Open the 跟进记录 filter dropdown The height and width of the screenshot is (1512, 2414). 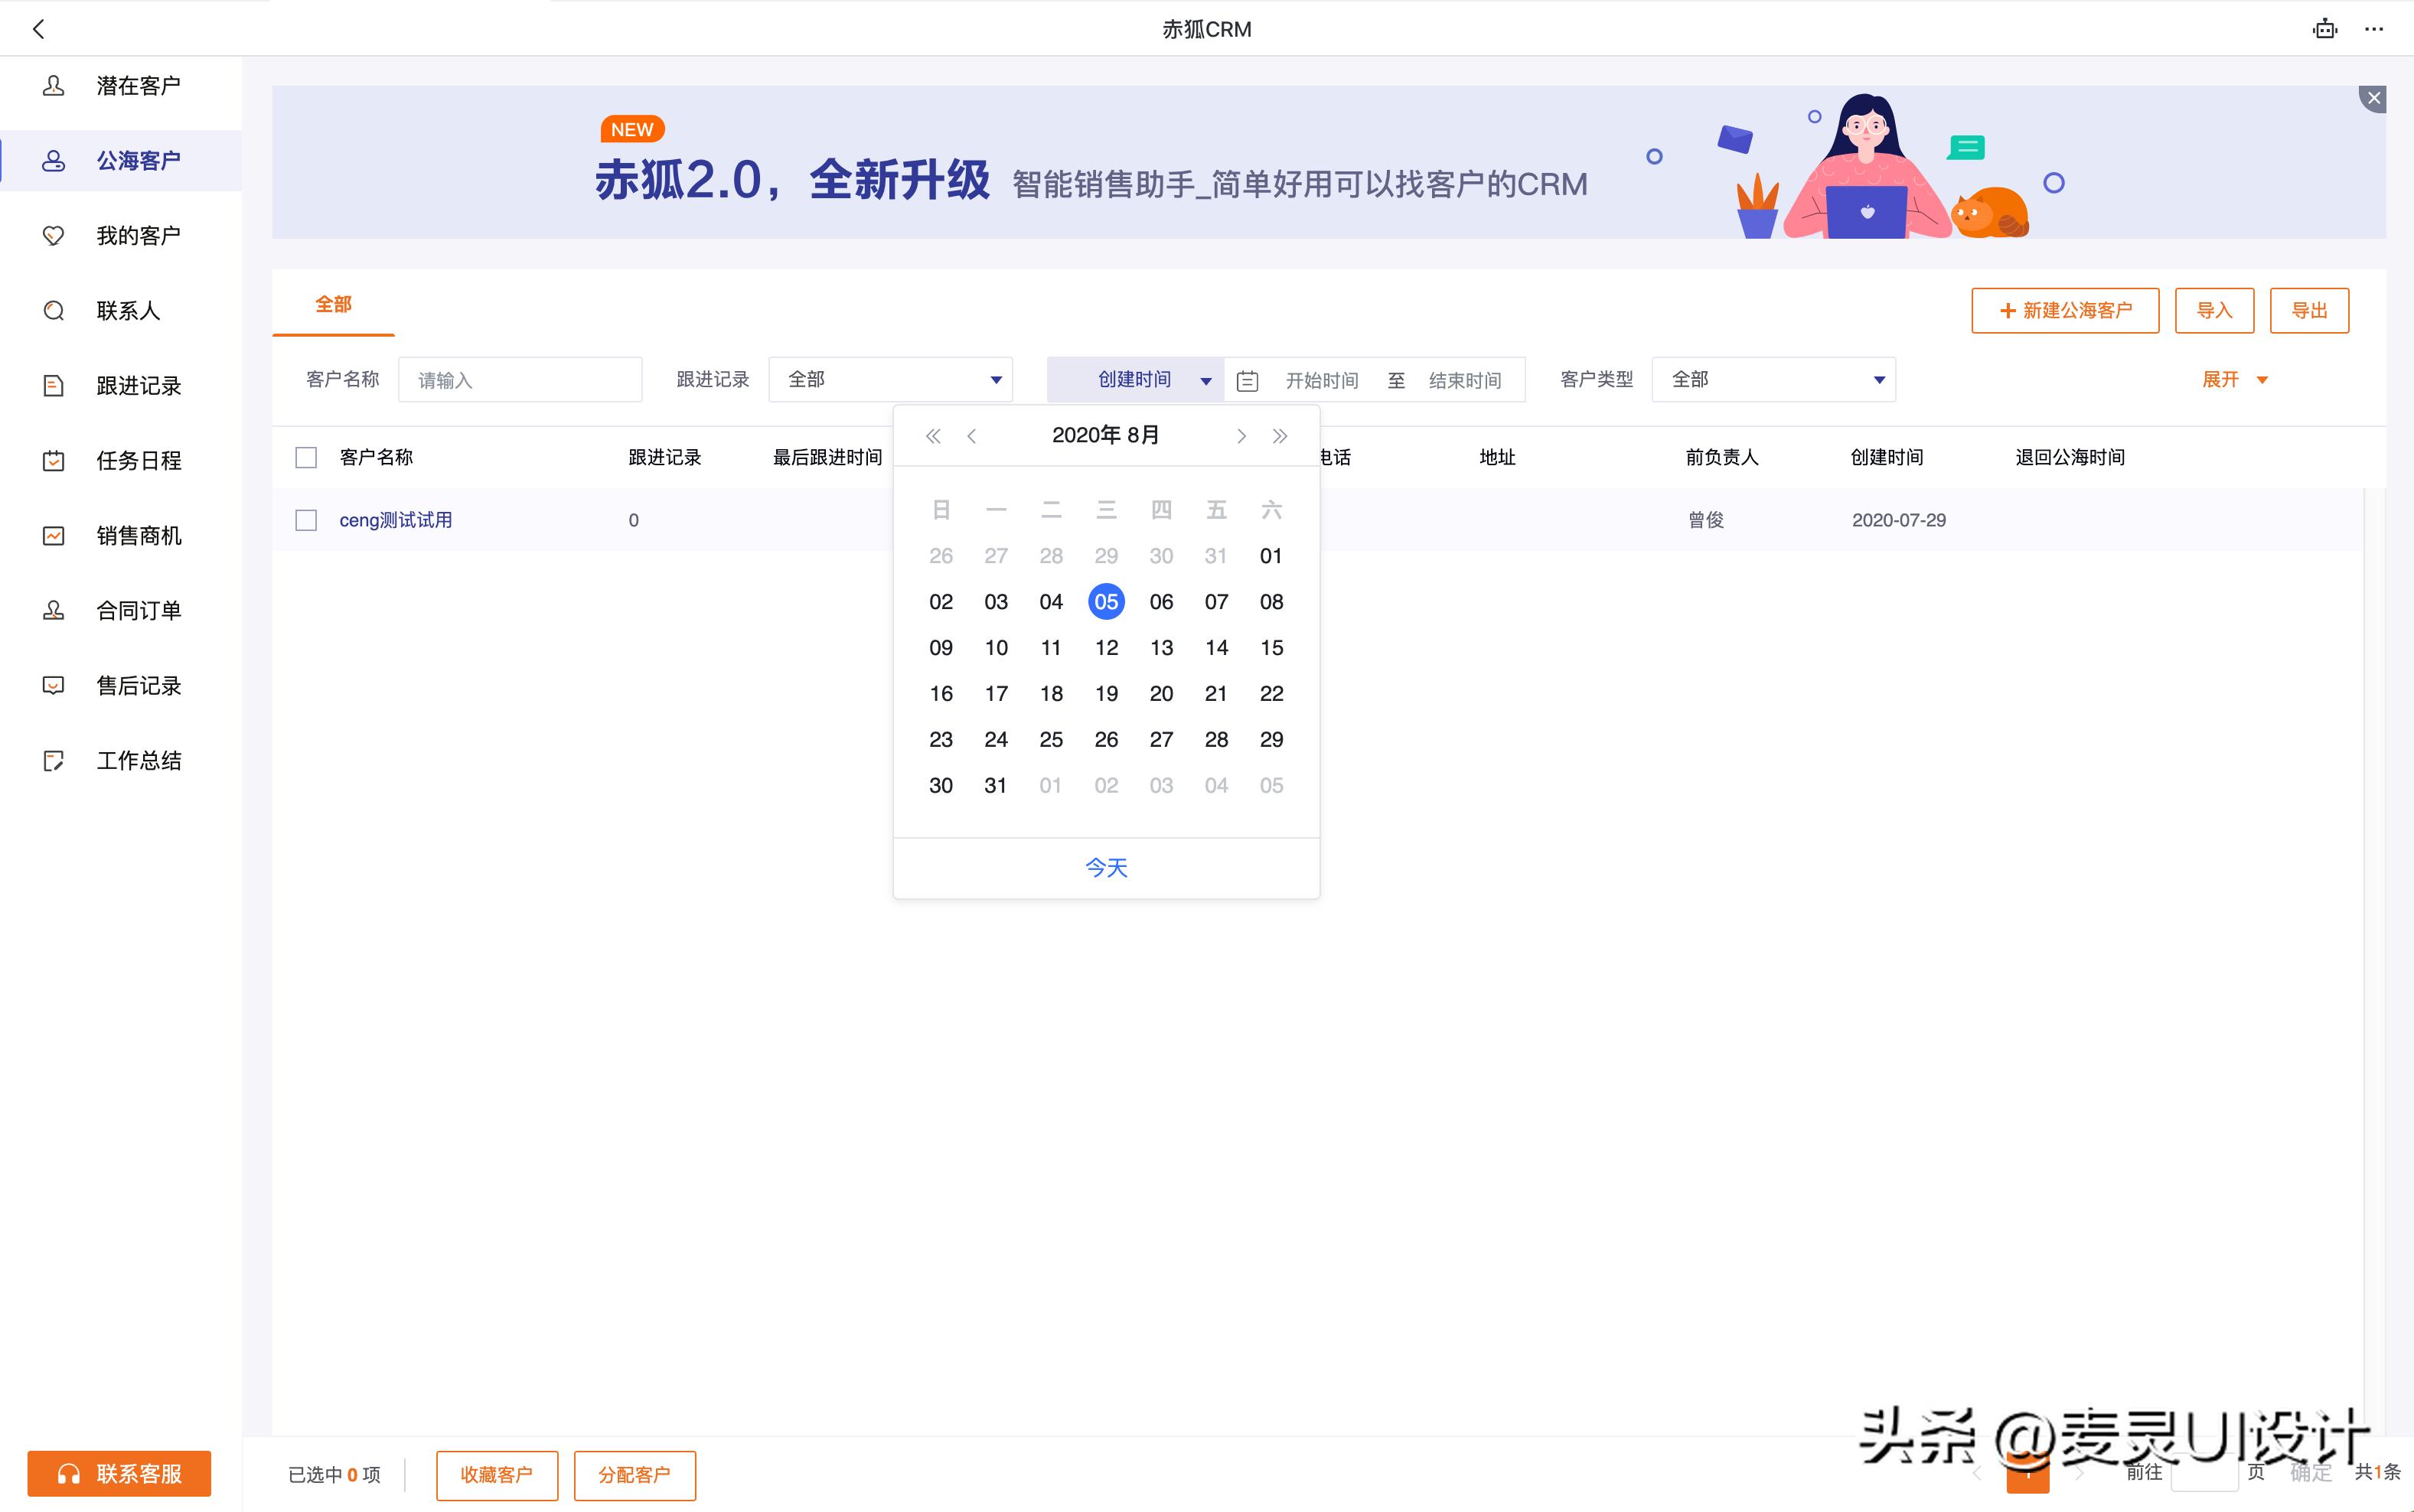tap(890, 379)
